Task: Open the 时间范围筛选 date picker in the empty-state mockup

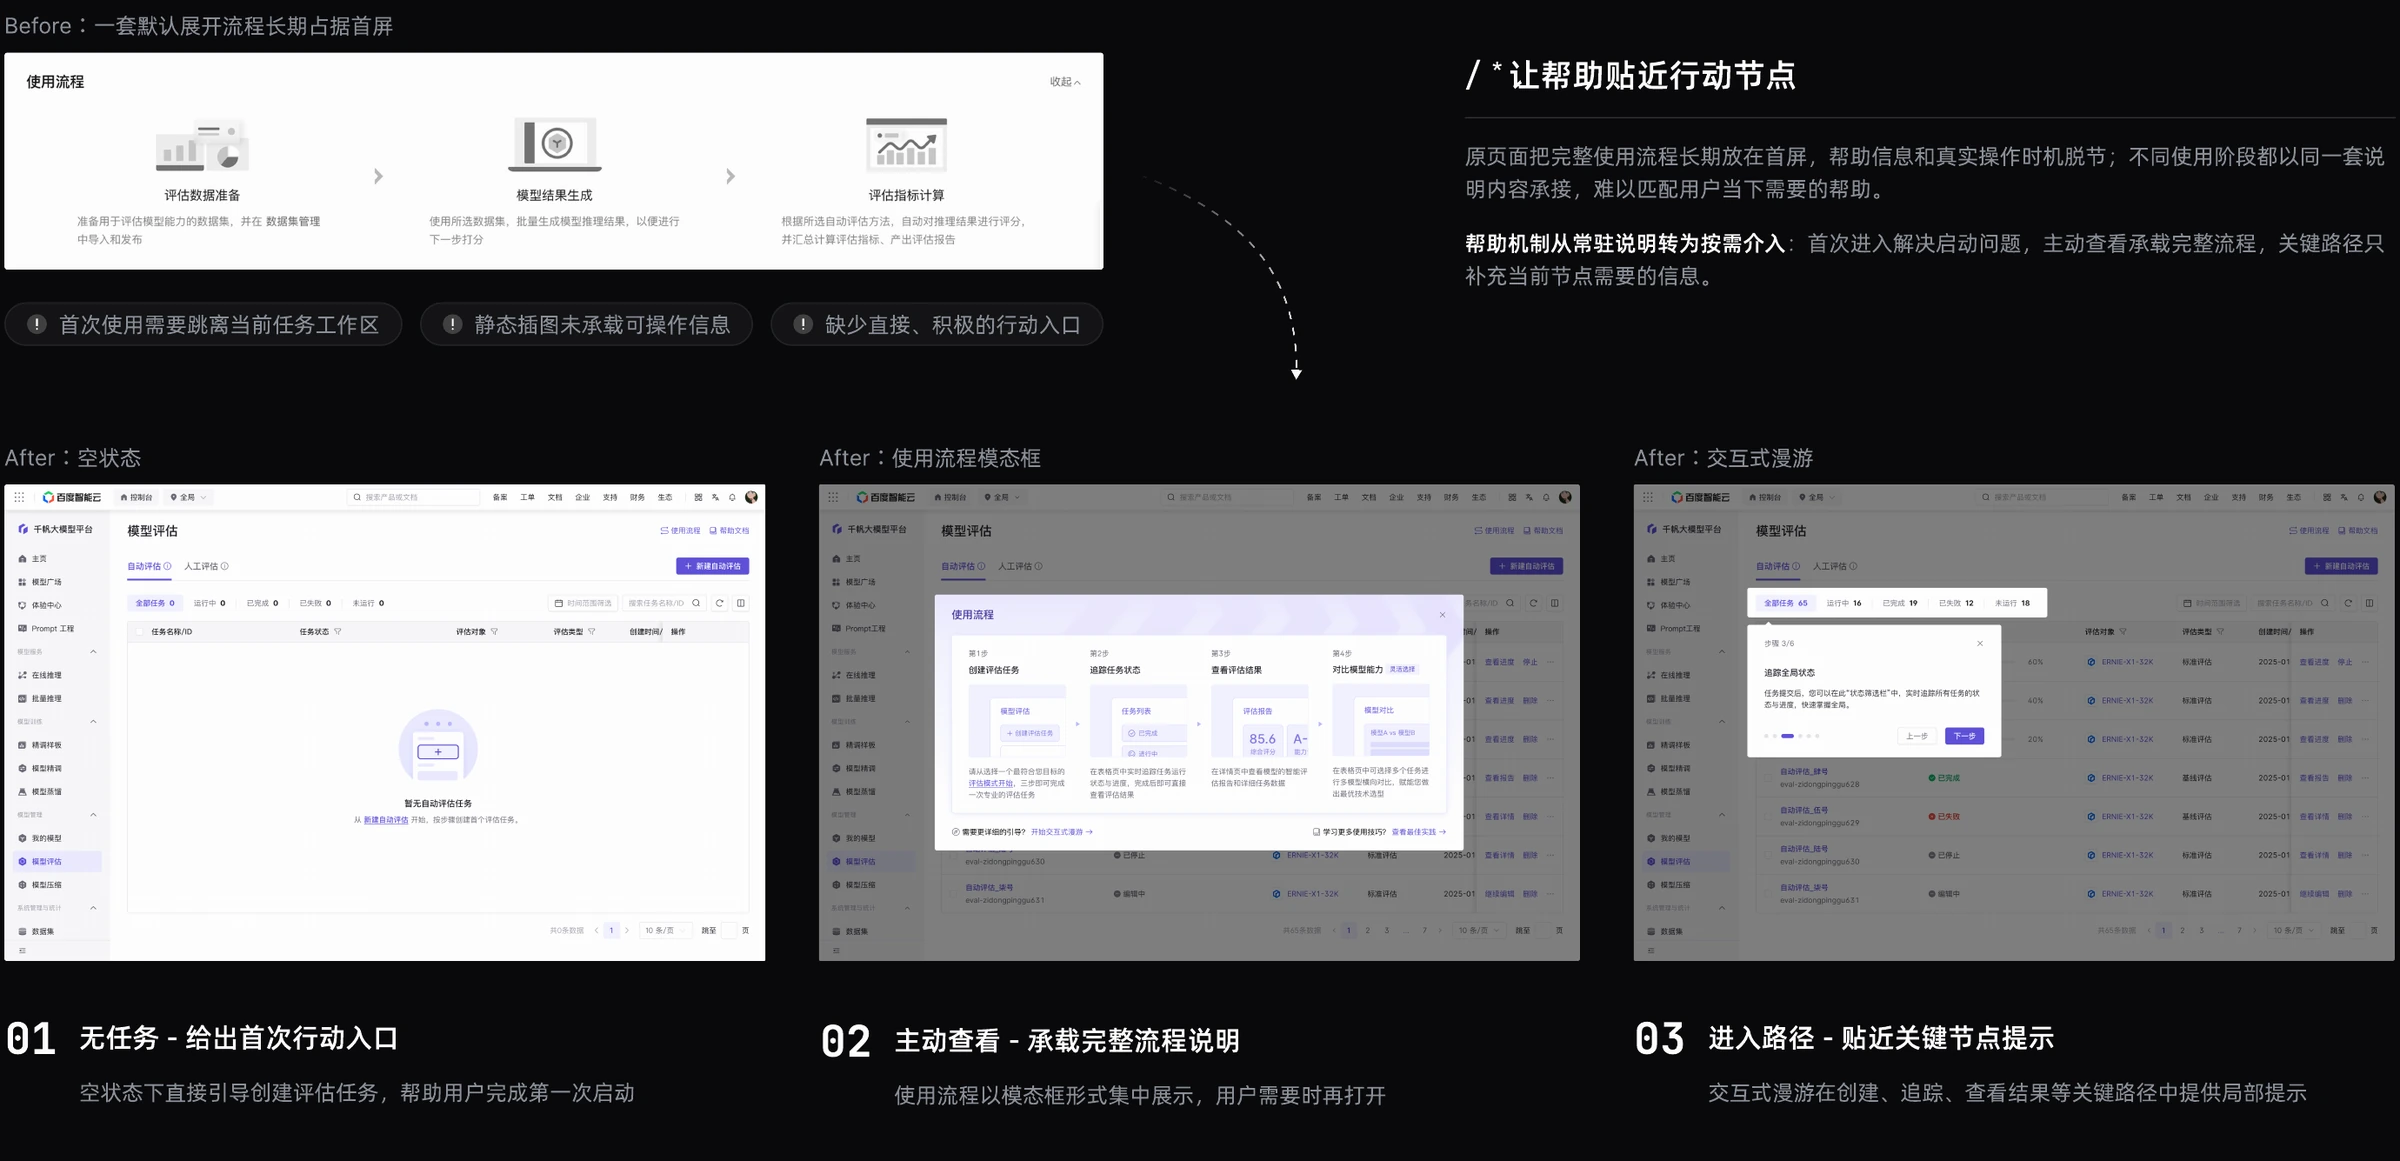Action: [x=583, y=603]
